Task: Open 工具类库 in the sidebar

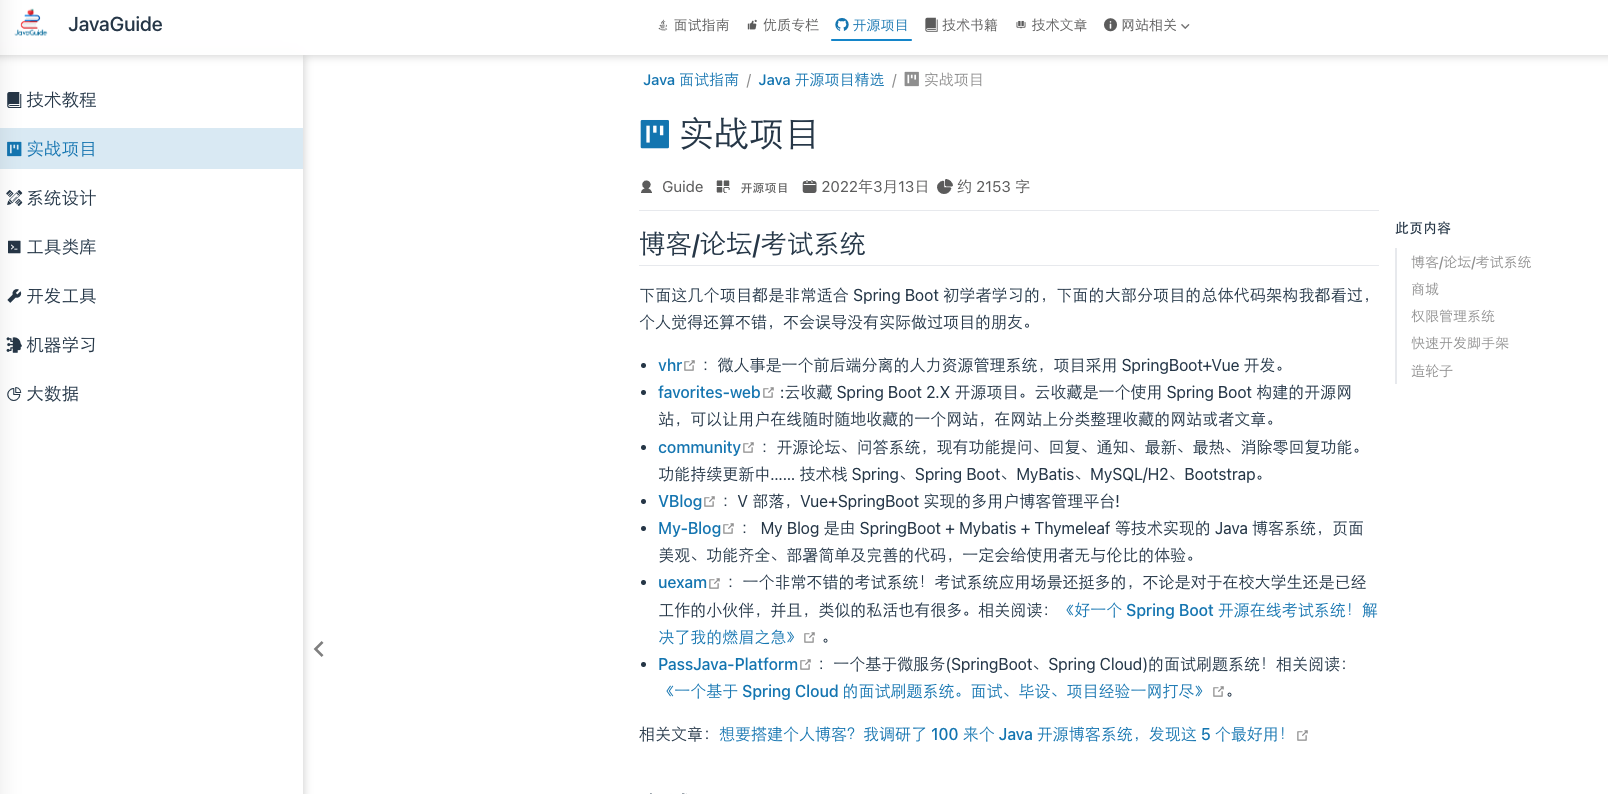Action: pos(151,247)
